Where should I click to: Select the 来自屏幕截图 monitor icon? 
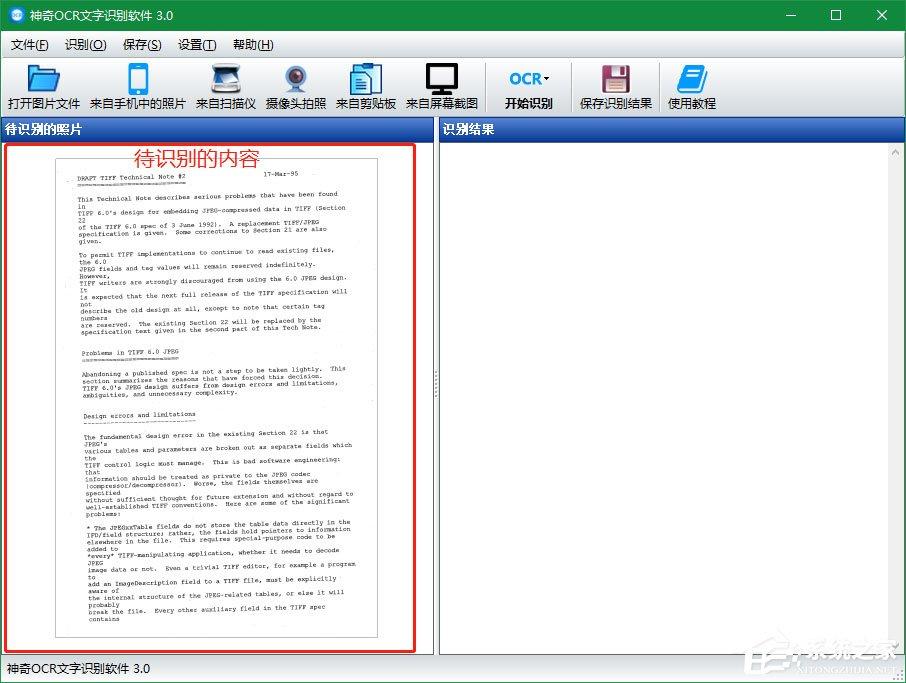tap(442, 79)
